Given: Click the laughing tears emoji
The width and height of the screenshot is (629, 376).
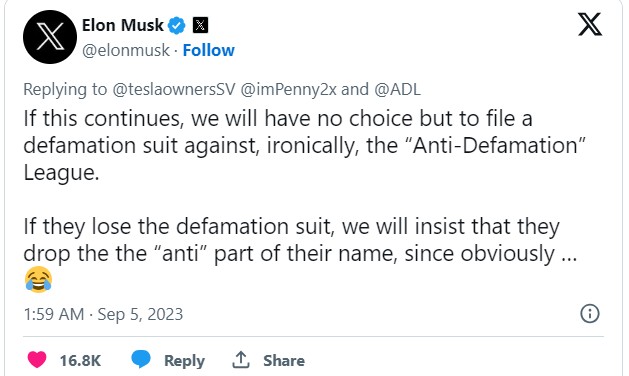Looking at the screenshot, I should click(x=39, y=279).
